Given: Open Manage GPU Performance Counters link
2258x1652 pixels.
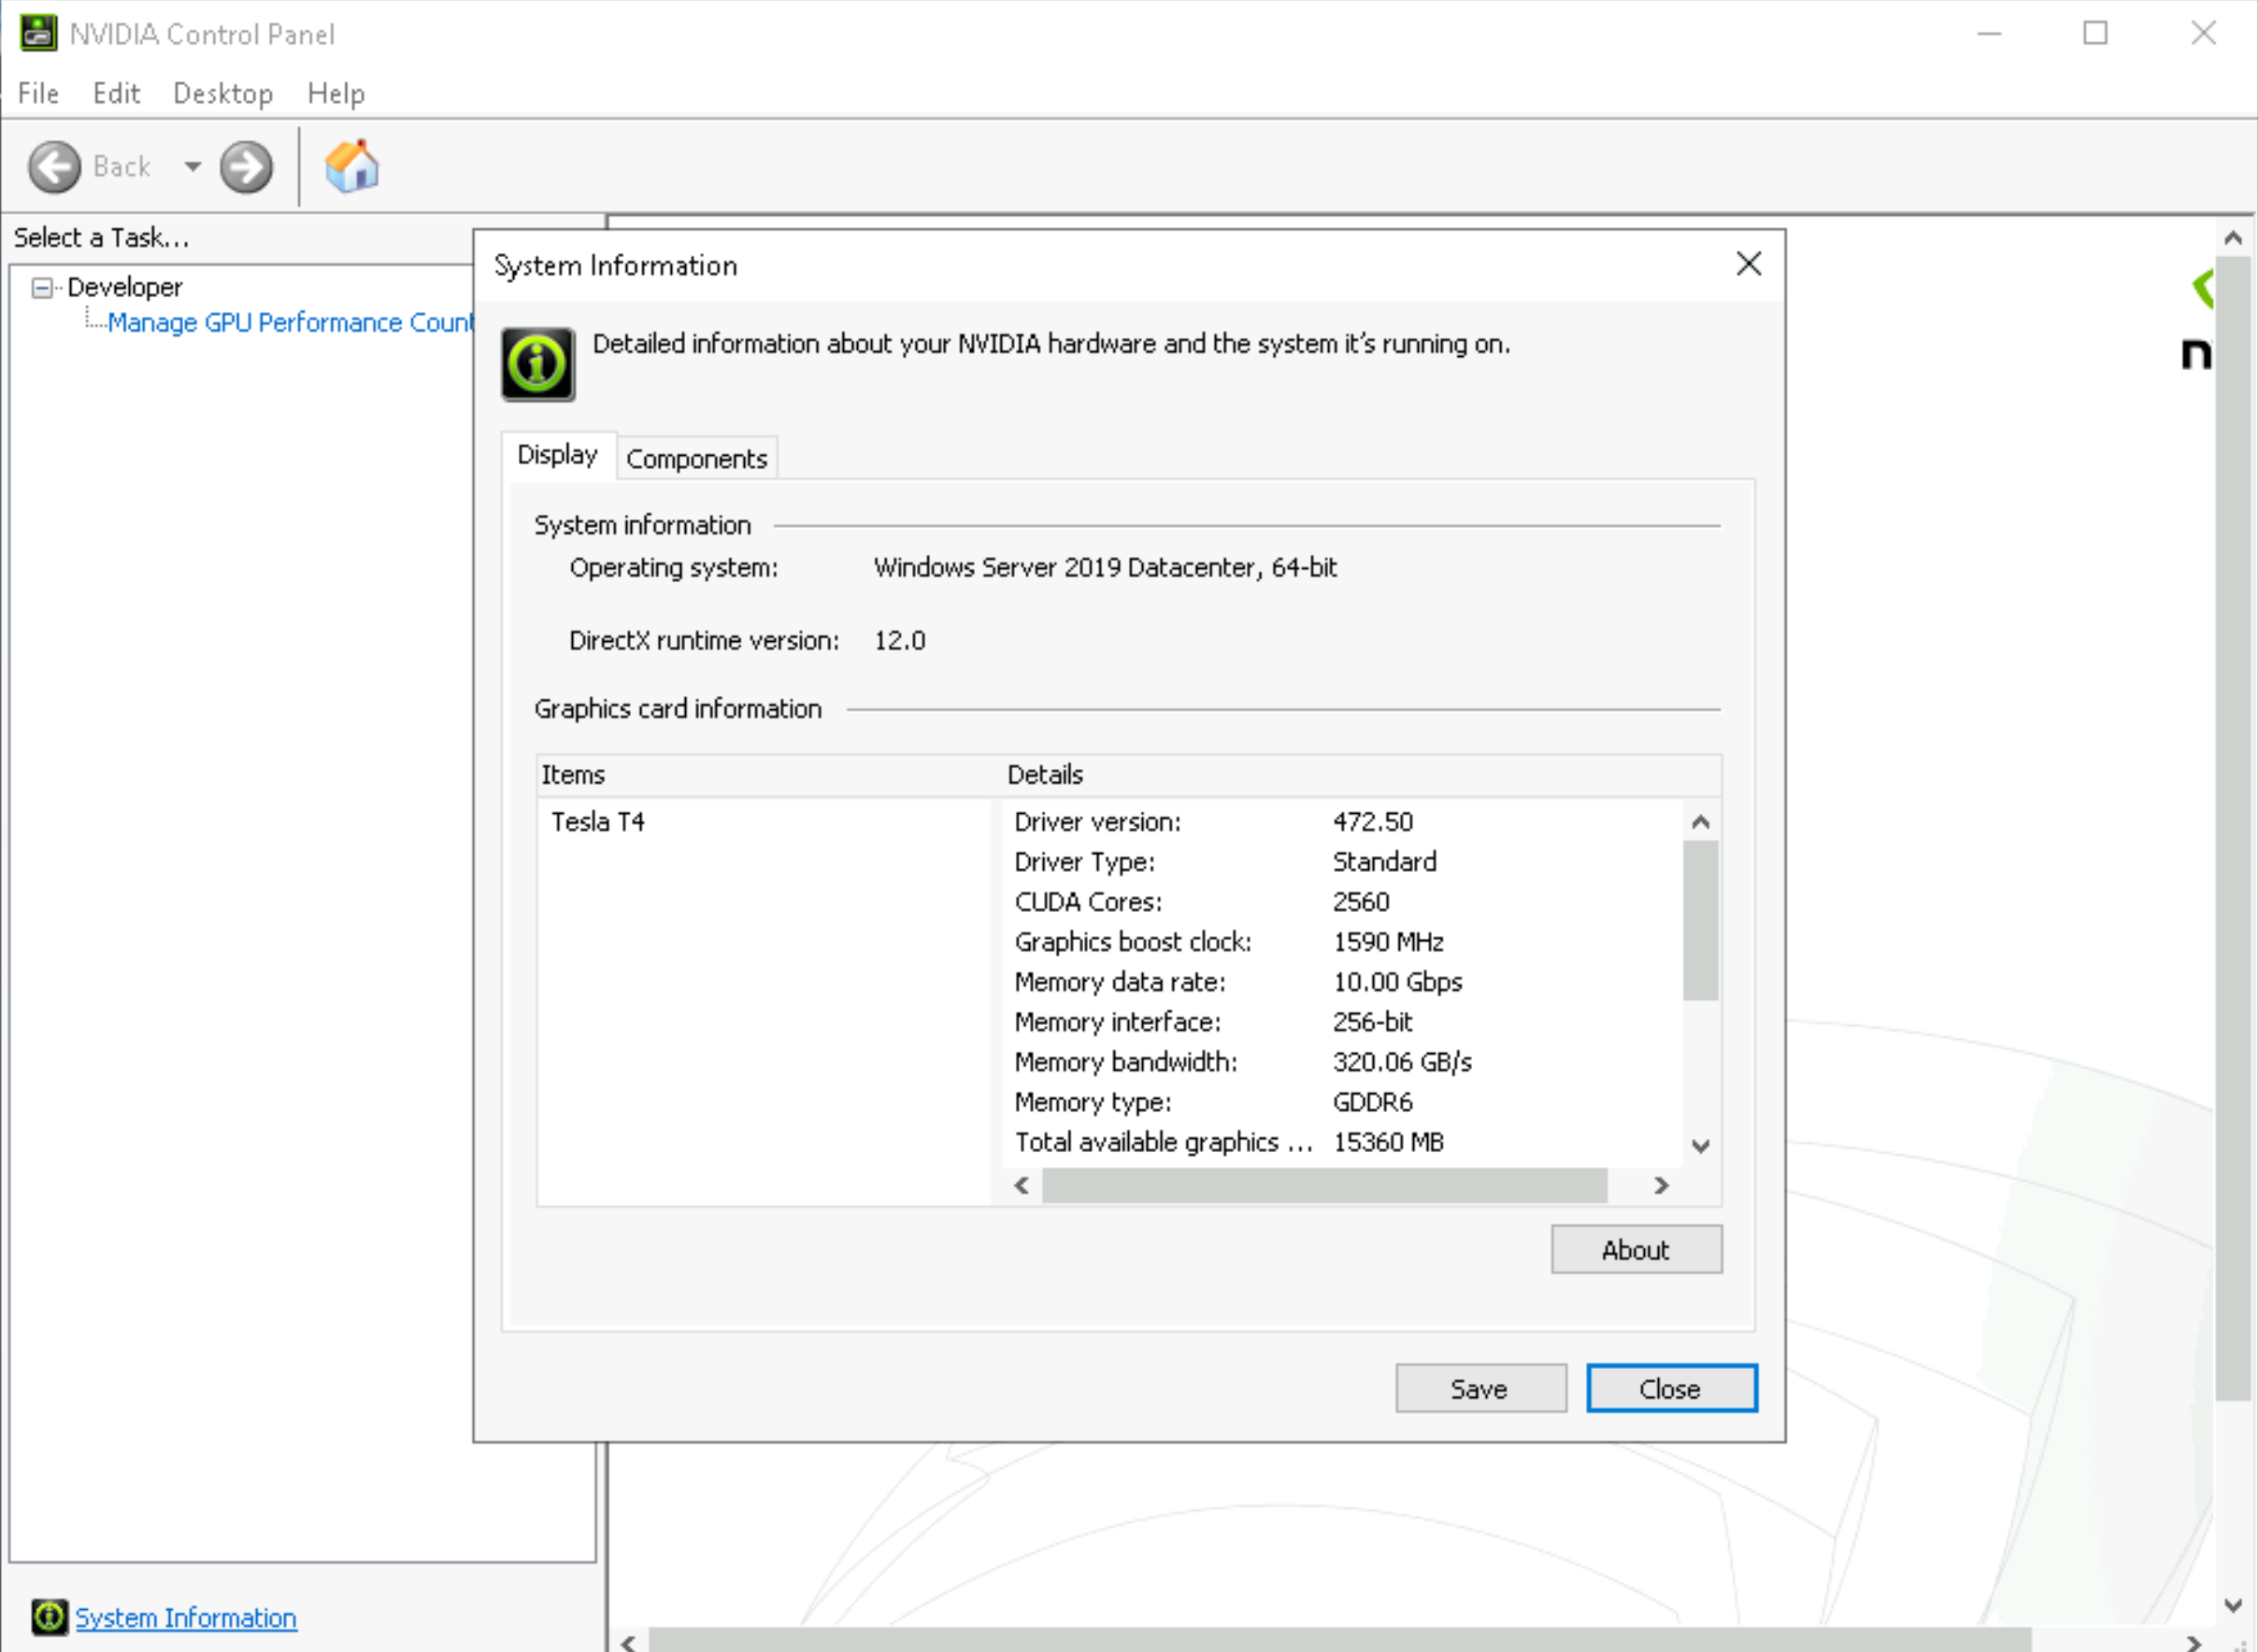Looking at the screenshot, I should point(290,323).
